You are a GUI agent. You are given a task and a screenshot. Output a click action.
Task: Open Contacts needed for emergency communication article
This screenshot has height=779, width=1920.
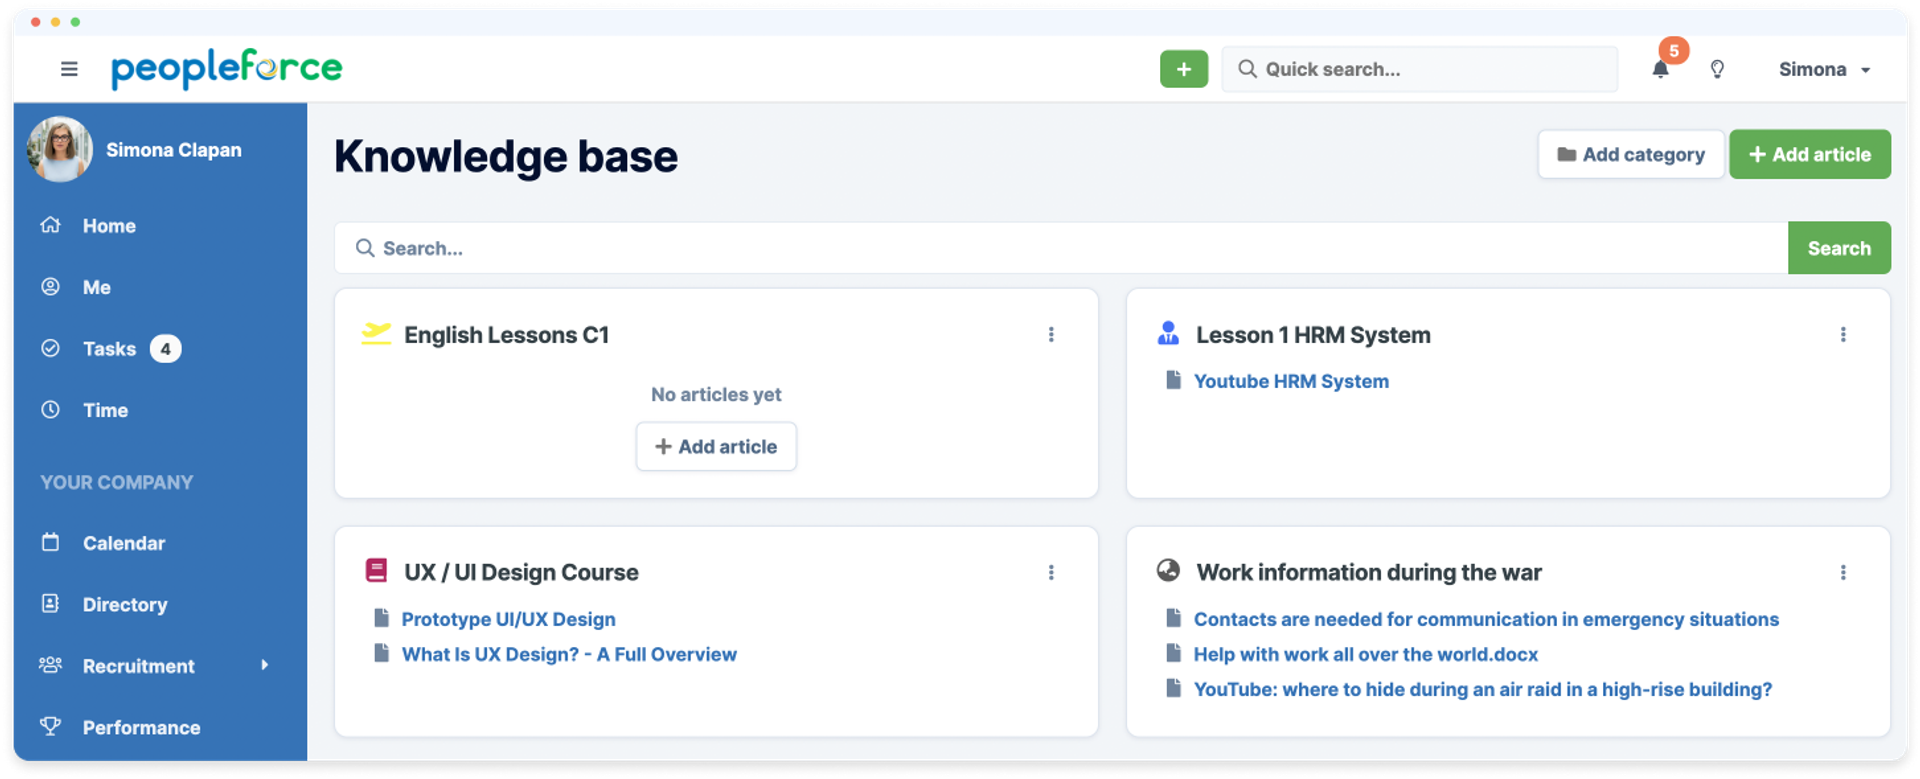(1486, 619)
